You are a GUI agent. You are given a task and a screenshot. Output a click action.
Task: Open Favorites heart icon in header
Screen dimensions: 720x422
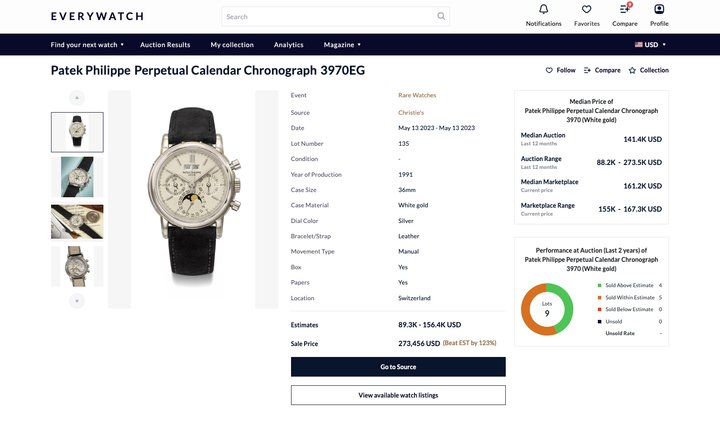pyautogui.click(x=586, y=9)
